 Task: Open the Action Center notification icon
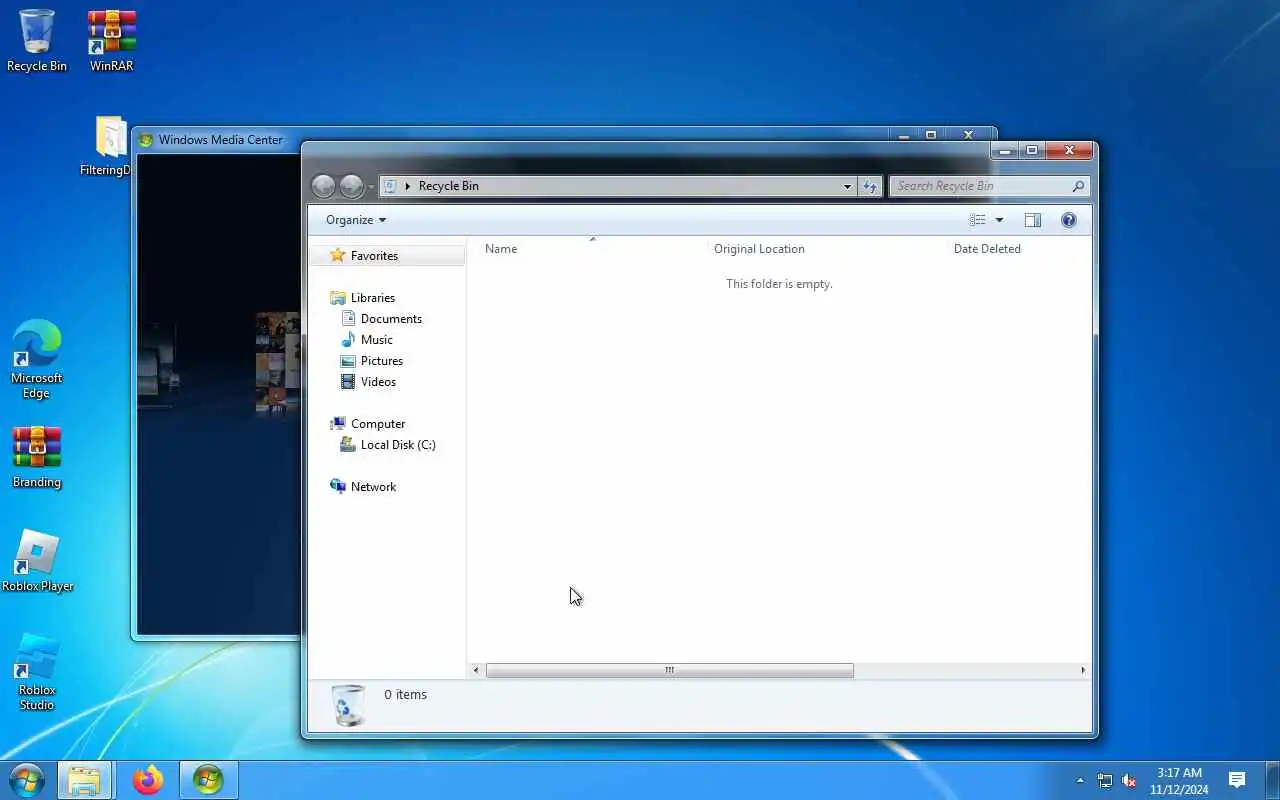point(1237,780)
